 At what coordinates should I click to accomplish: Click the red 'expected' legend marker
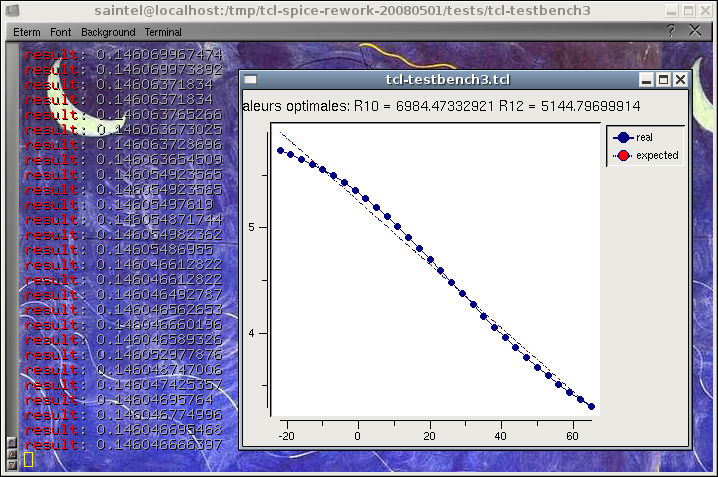(624, 155)
